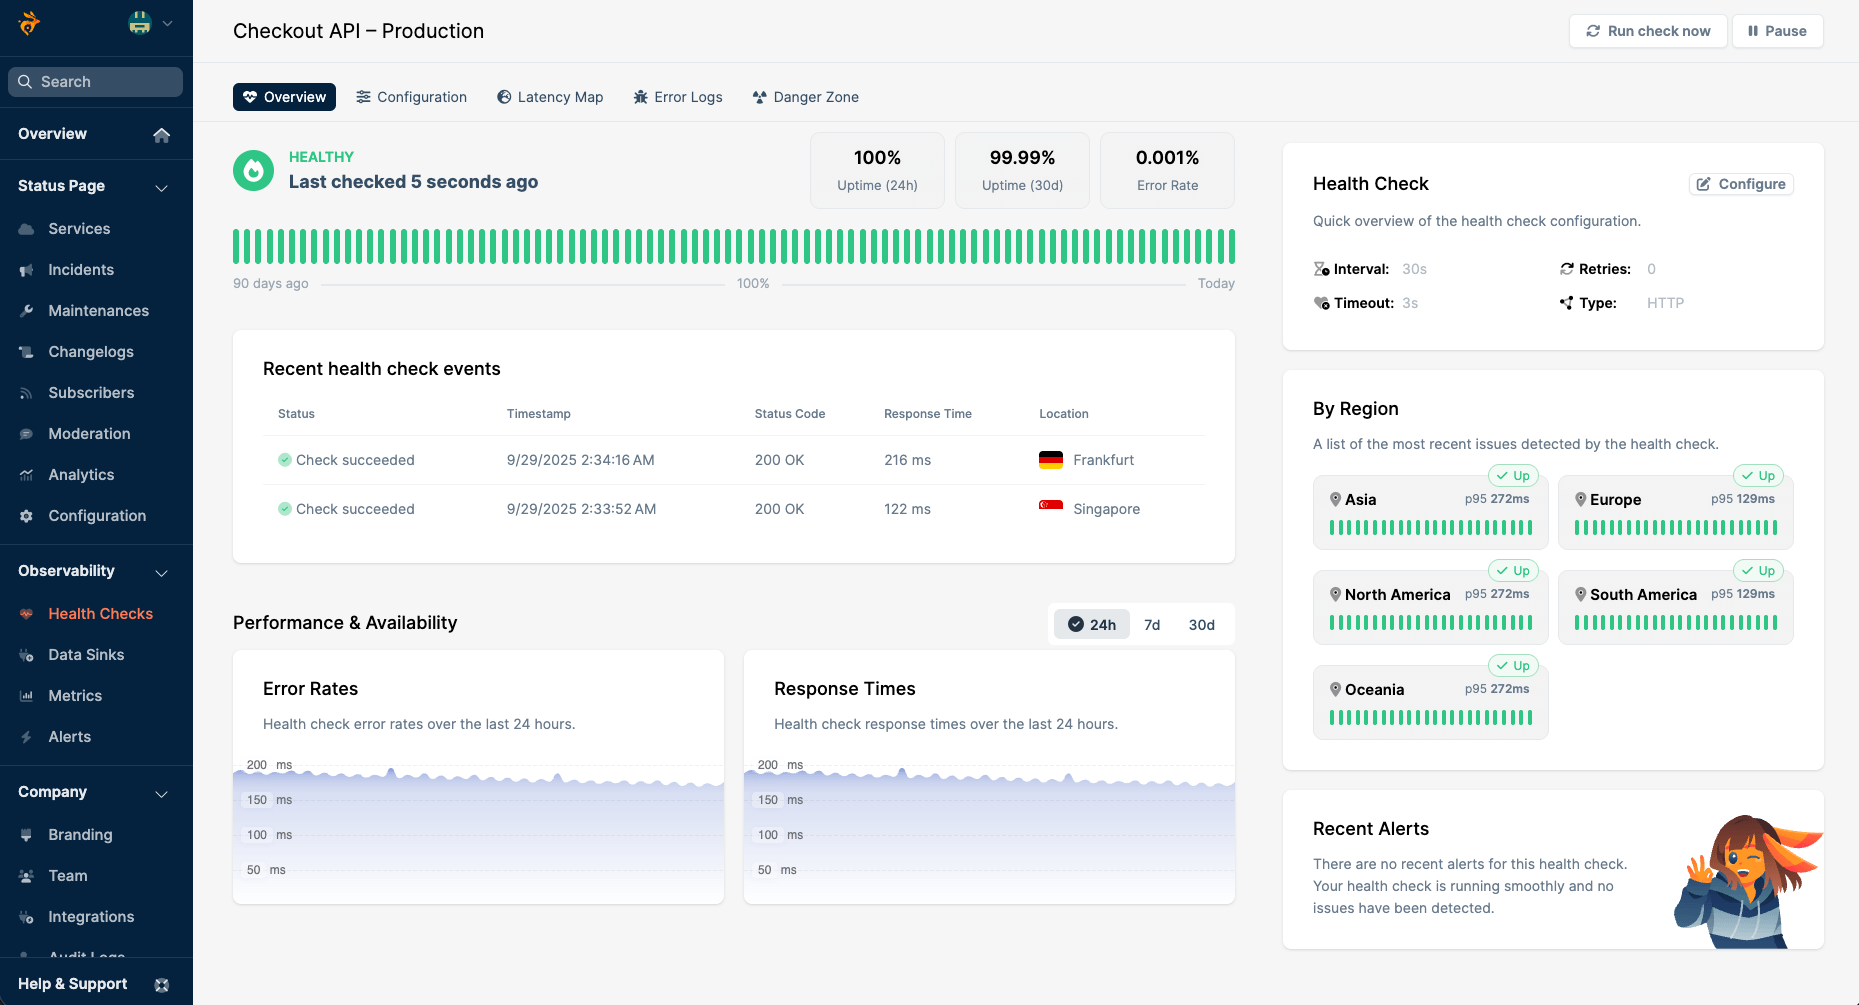Click the app logo in top-left corner
Viewport: 1859px width, 1005px height.
point(29,23)
